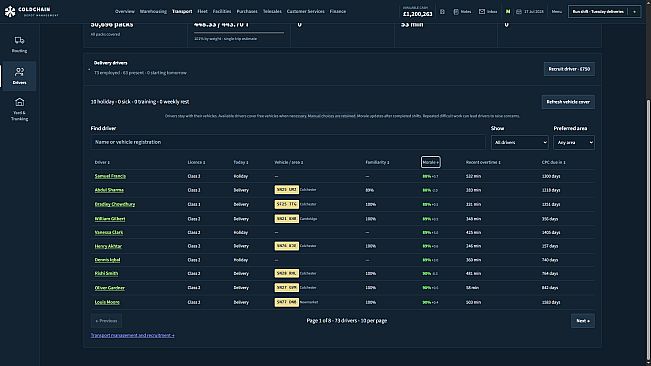
Task: Expand the Run shift options arrow
Action: tap(634, 12)
